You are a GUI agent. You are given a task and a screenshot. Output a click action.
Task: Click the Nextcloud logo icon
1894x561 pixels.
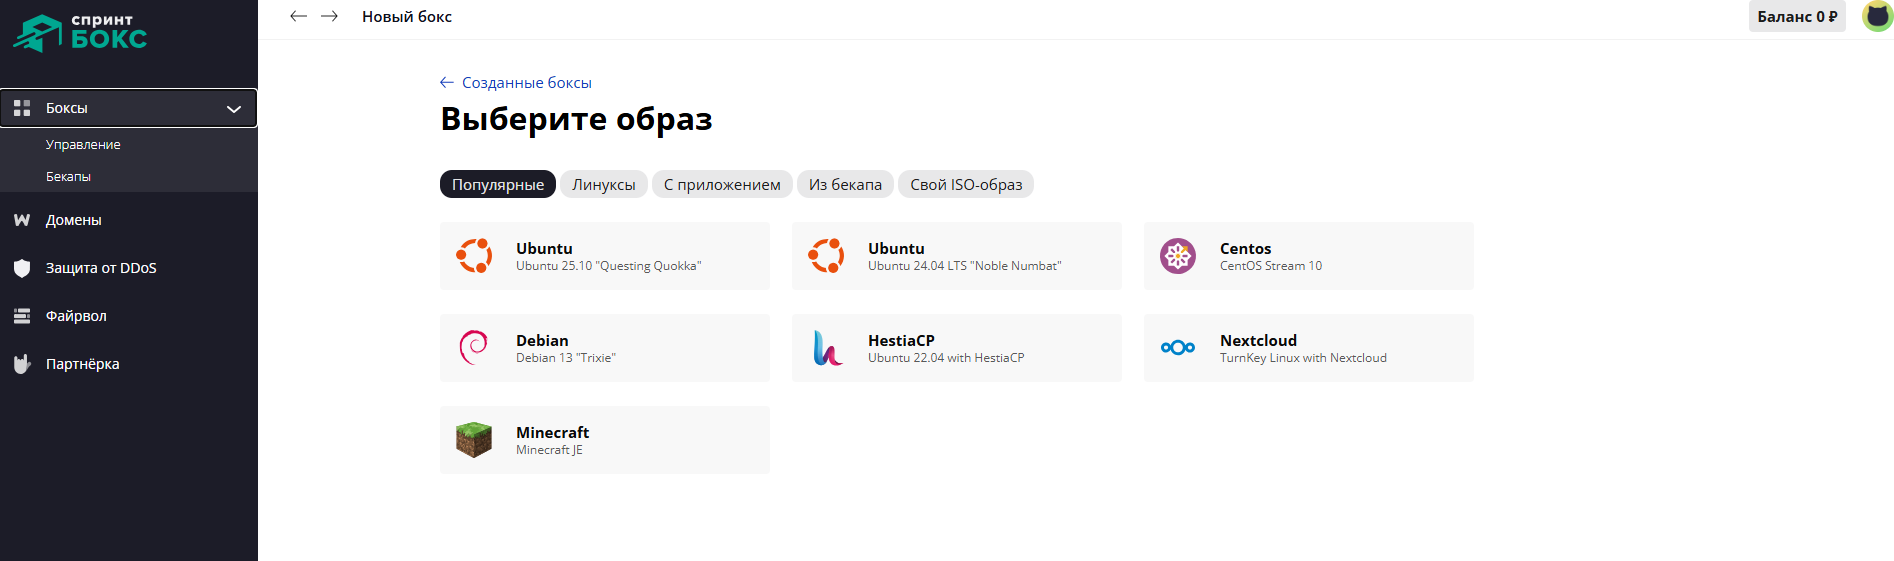click(x=1178, y=348)
